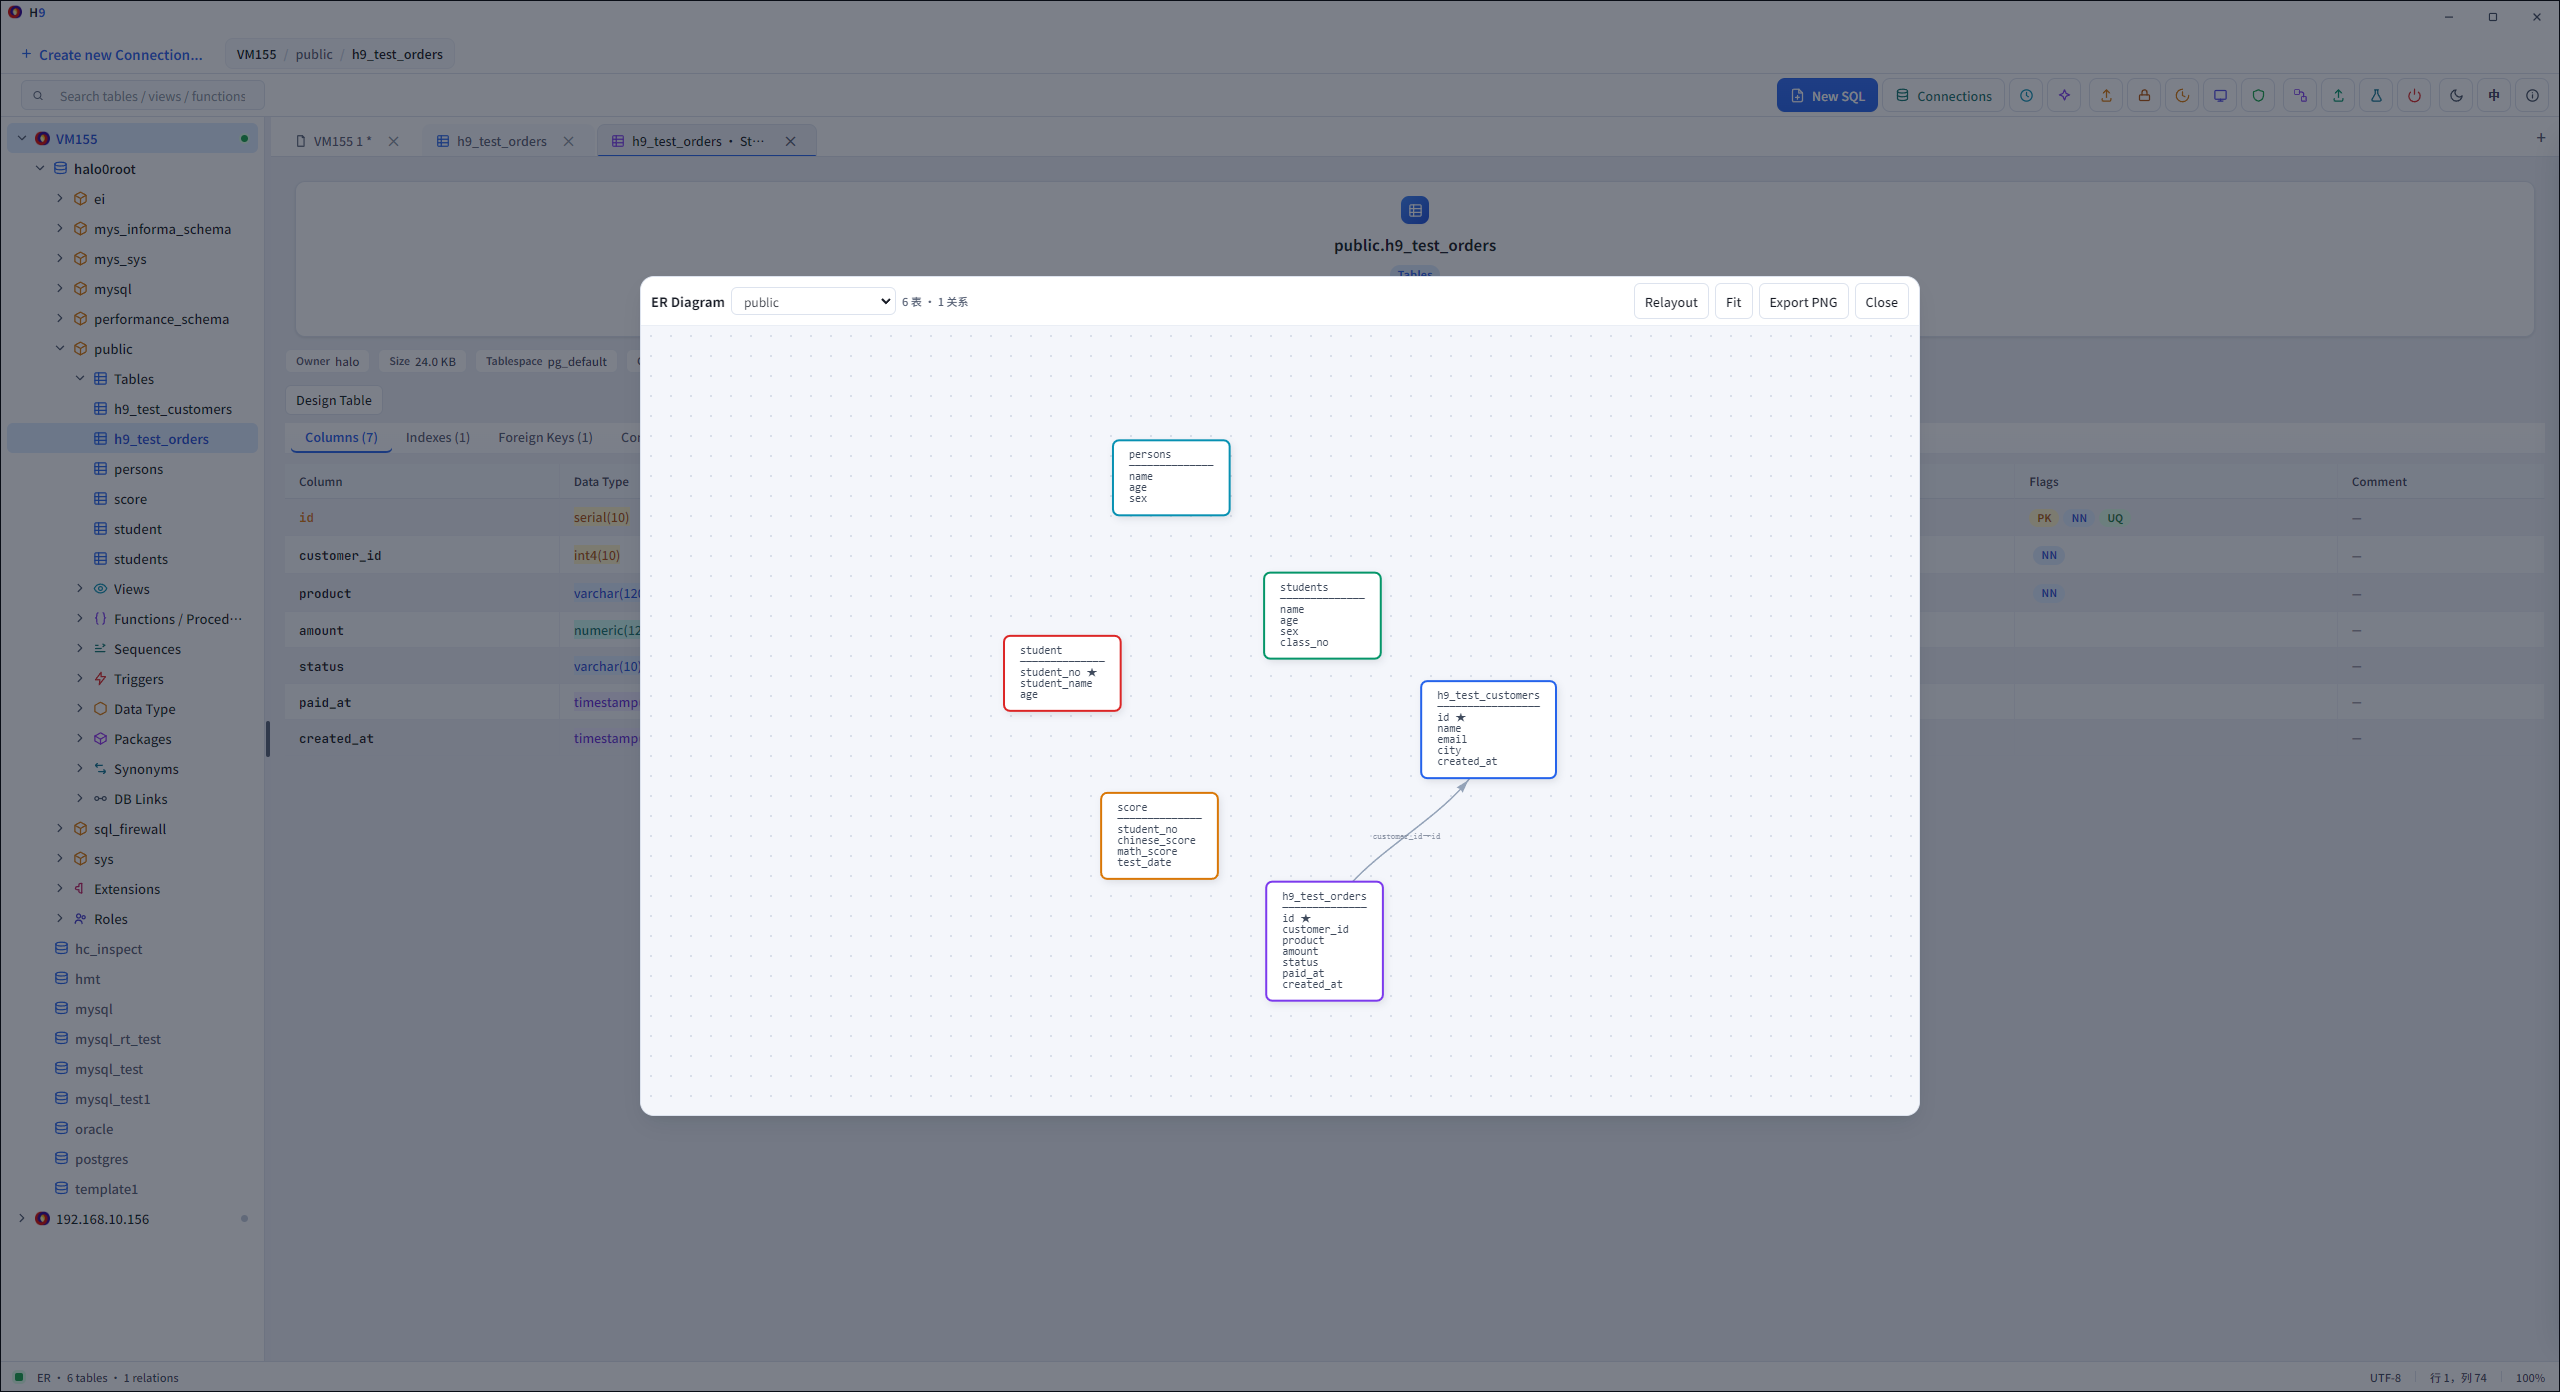
Task: Click the purple ER diagram icon in toolbar
Action: coord(2300,96)
